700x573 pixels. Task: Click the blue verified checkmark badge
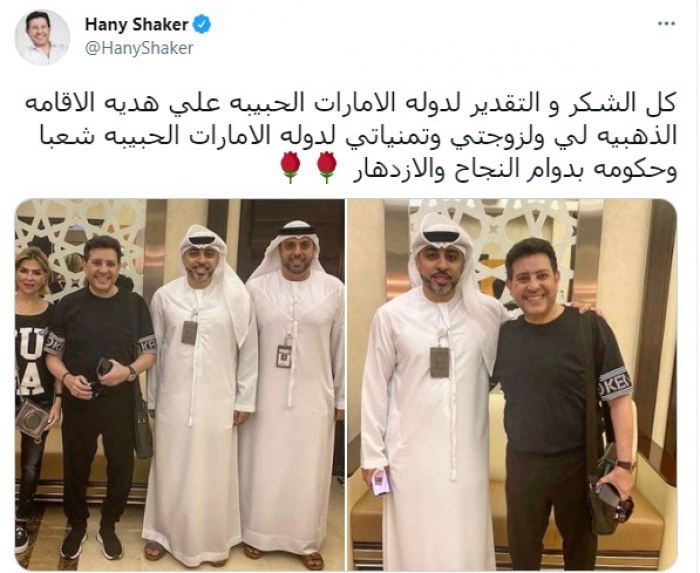tap(201, 25)
